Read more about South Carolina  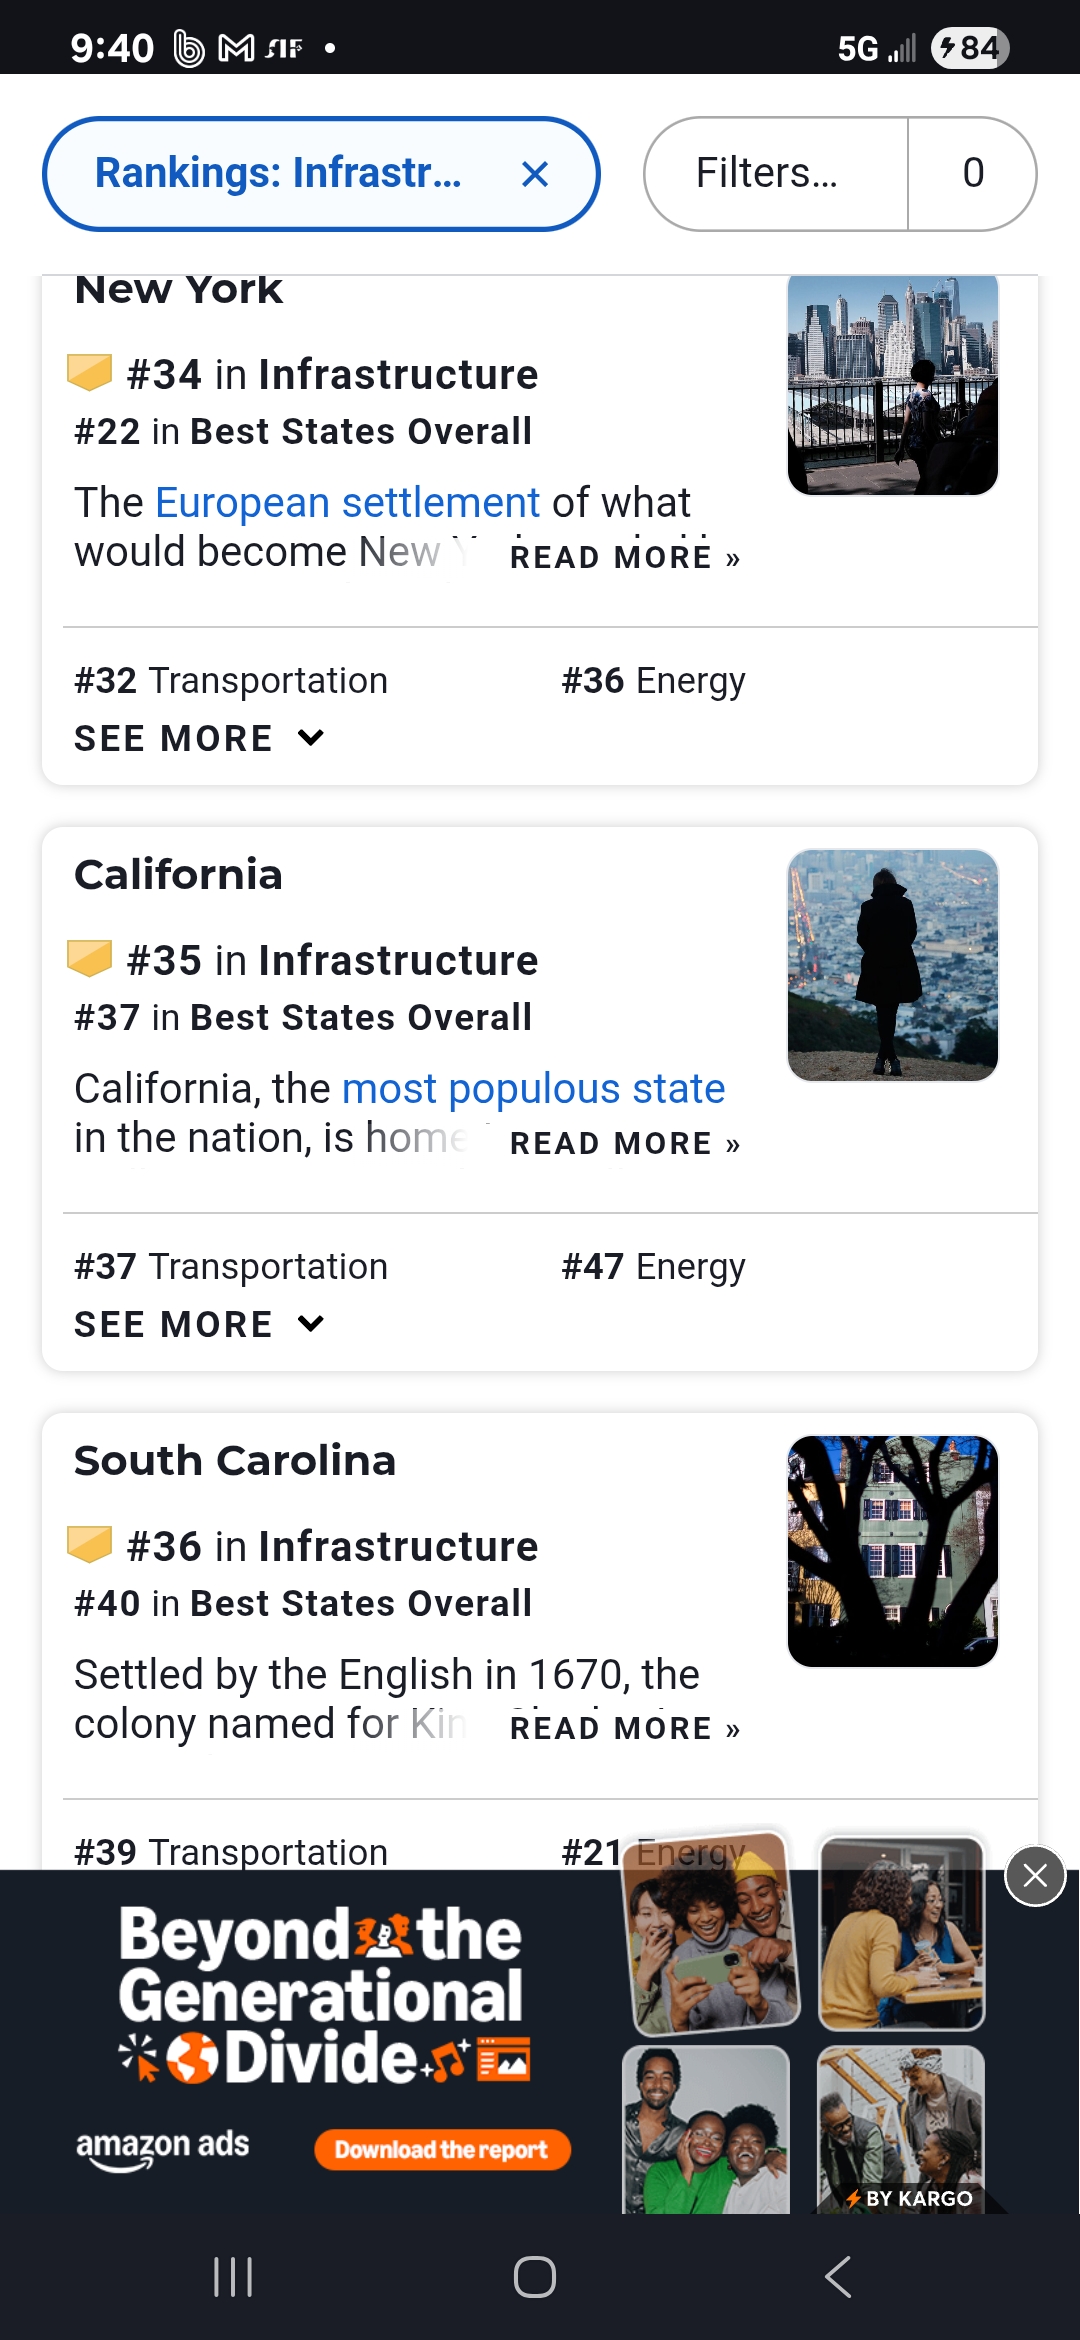(625, 1728)
